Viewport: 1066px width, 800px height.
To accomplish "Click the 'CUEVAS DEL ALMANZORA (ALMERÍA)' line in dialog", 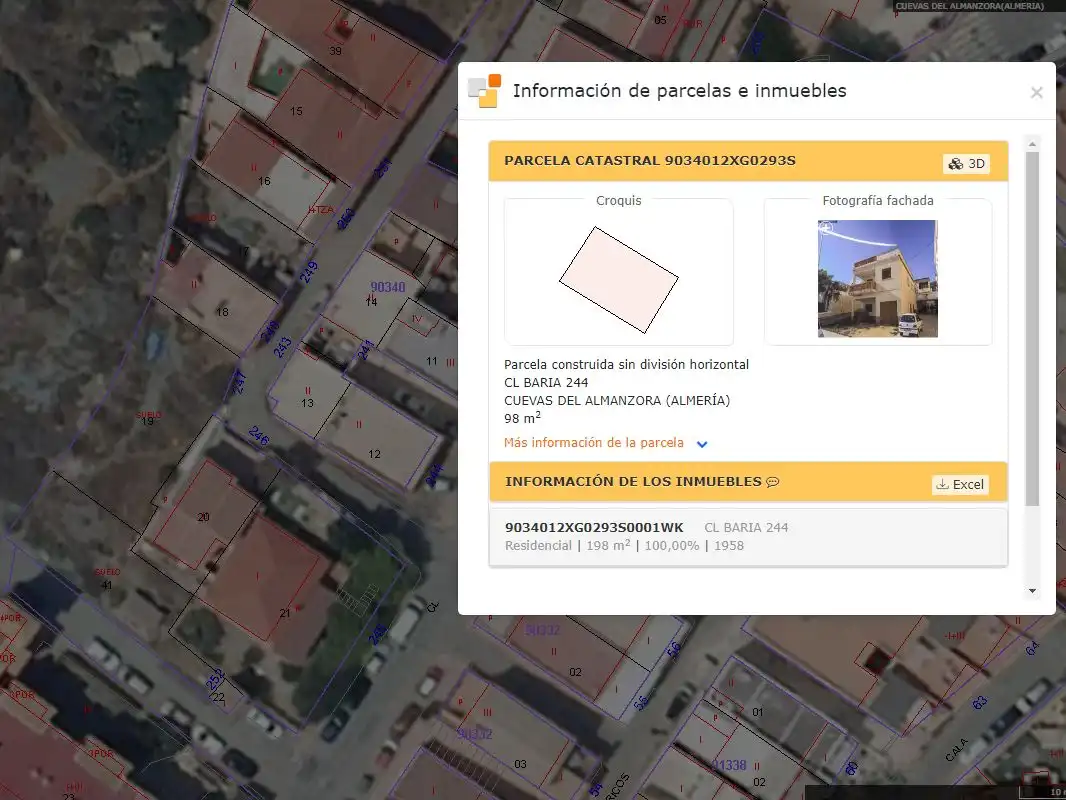I will coord(617,400).
